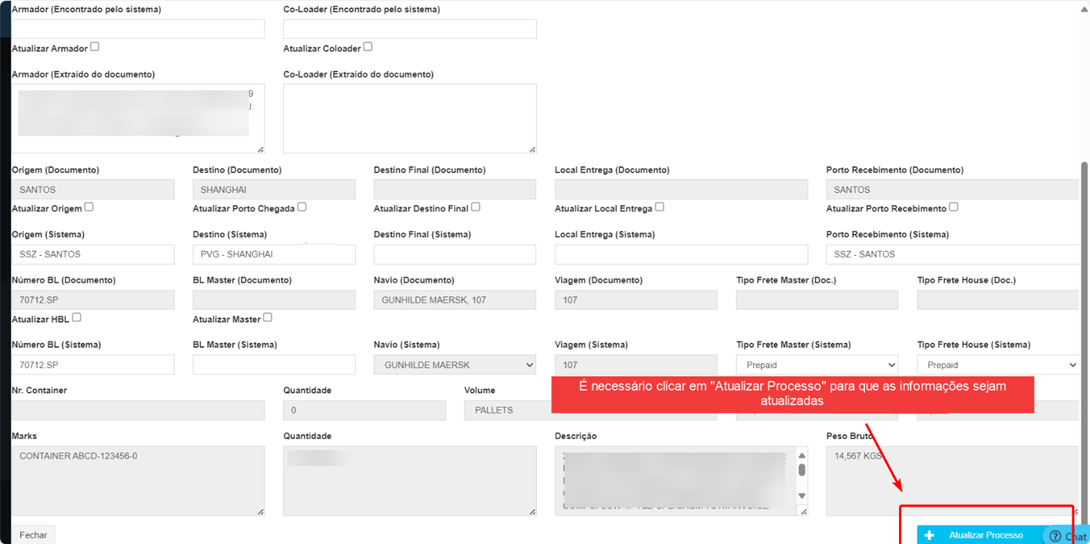The image size is (1090, 544).
Task: Click the Atualizar Processo button
Action: [986, 534]
